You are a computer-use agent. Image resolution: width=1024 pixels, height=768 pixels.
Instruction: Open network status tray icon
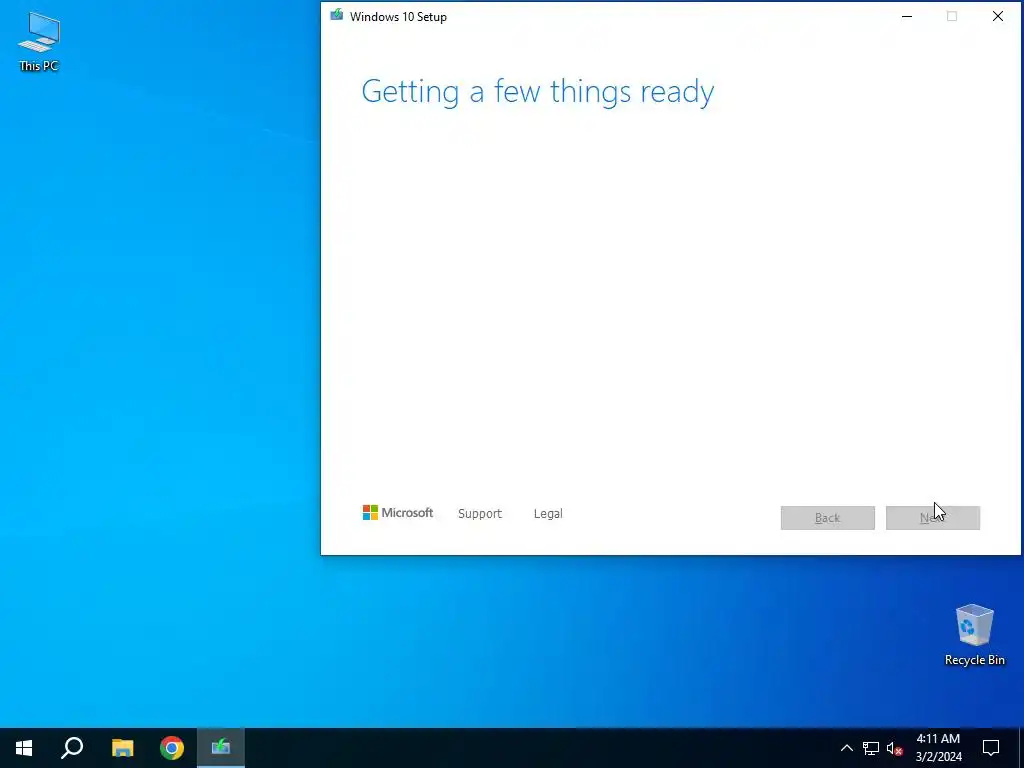coord(871,748)
